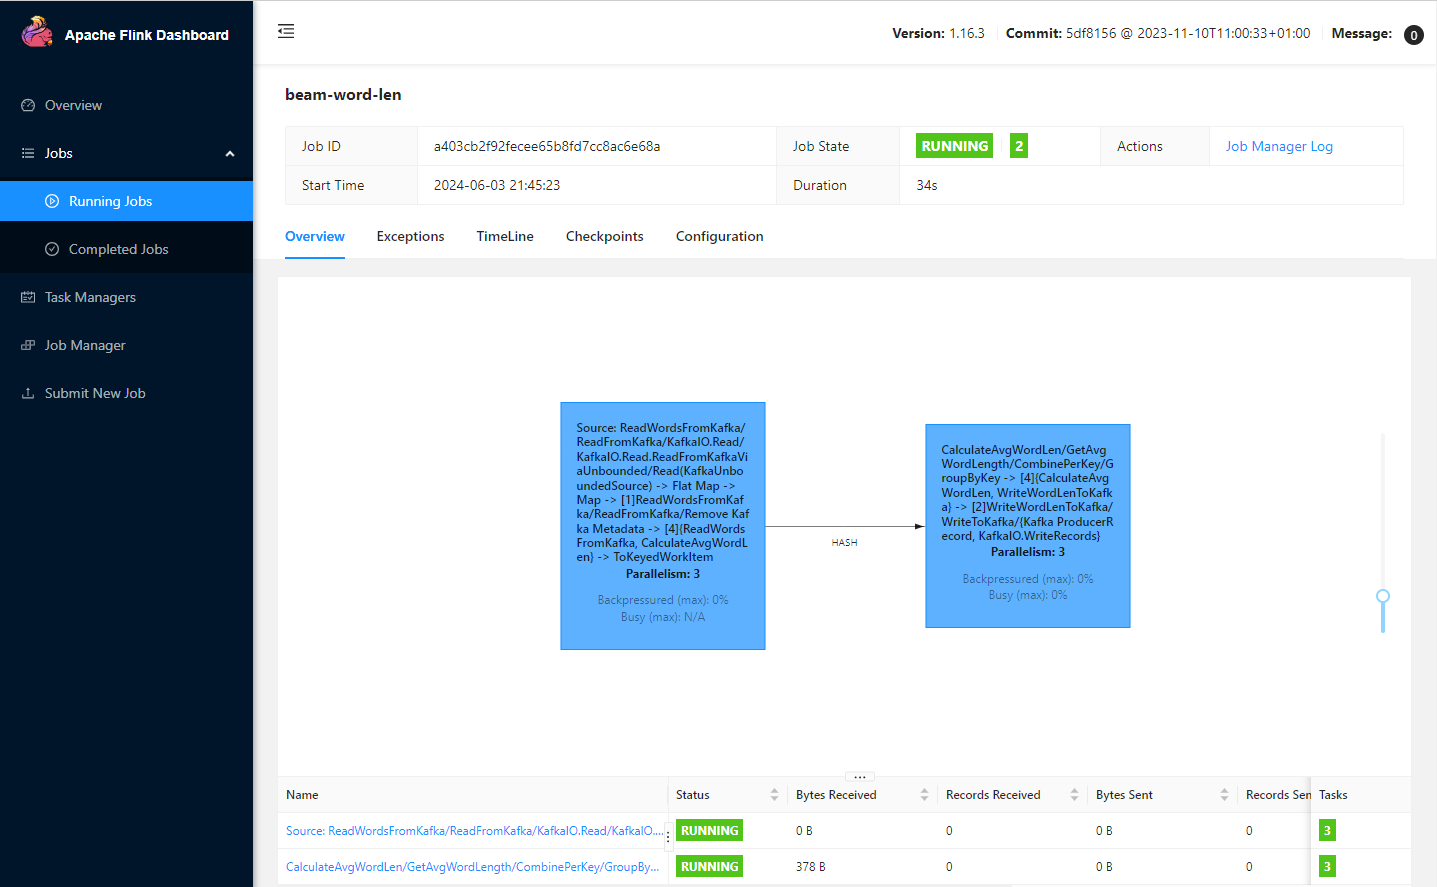Sort table by Status column
The width and height of the screenshot is (1437, 887).
(x=774, y=795)
